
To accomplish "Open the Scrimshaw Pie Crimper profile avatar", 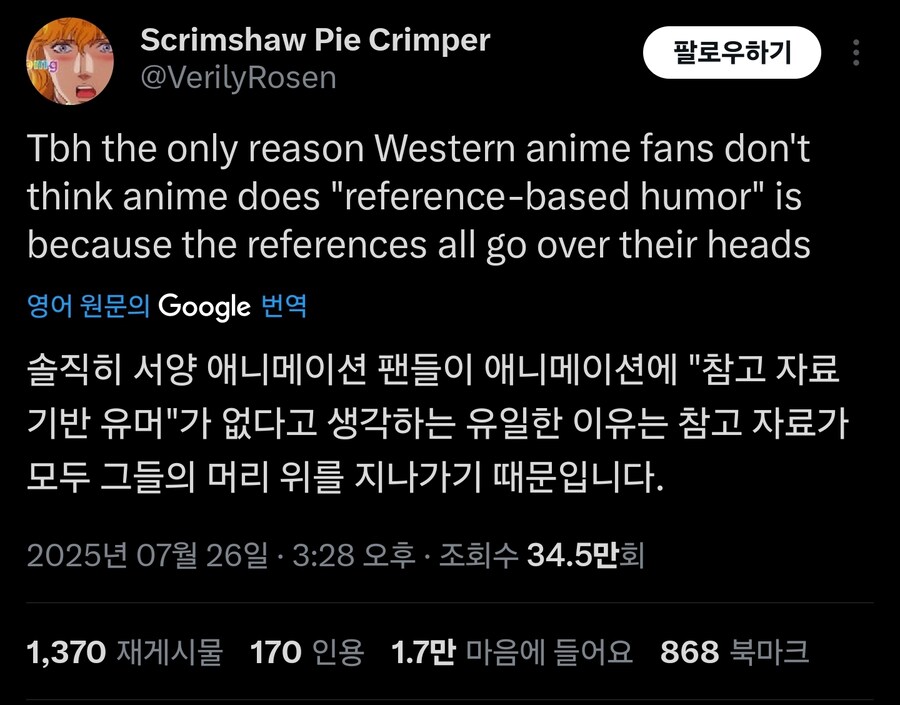I will click(69, 61).
